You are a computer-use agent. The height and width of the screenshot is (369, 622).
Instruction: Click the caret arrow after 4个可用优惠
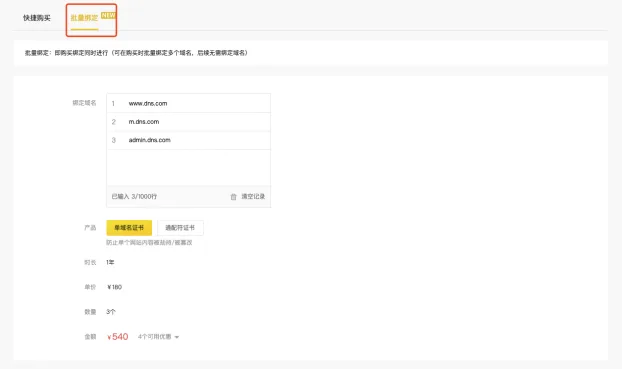click(177, 337)
